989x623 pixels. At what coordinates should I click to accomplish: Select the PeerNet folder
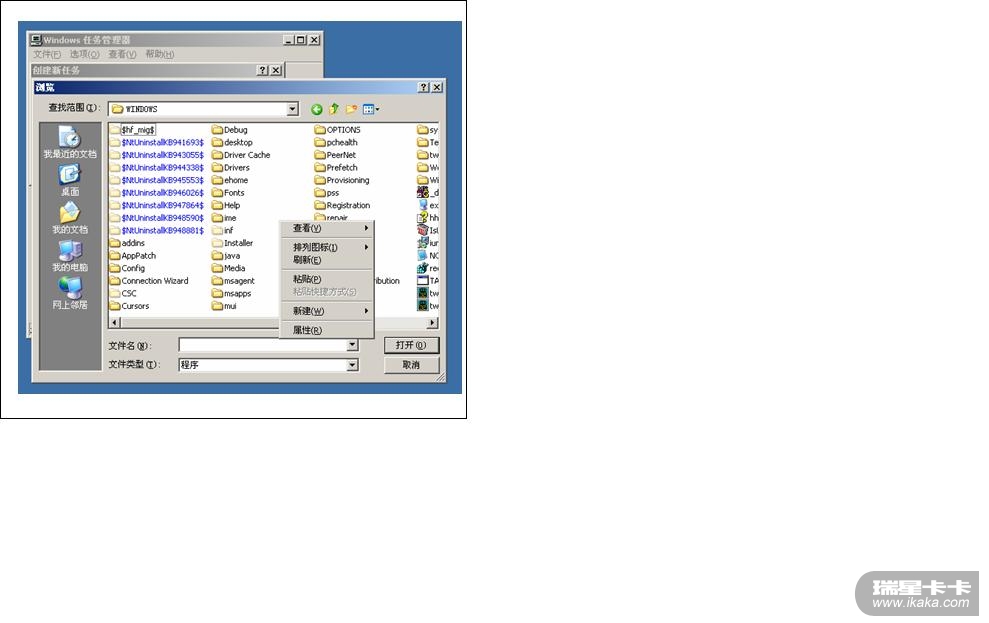[335, 155]
